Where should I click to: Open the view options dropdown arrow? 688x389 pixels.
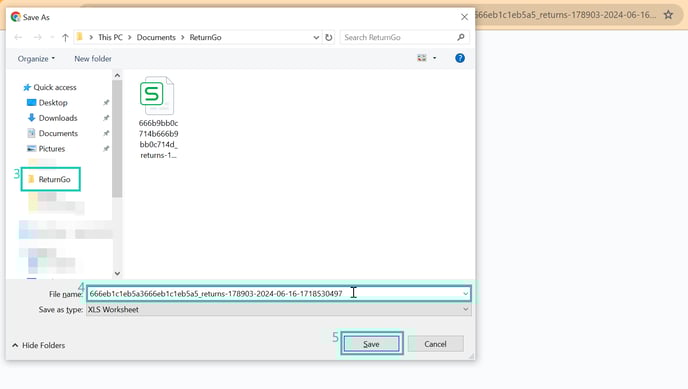(435, 58)
